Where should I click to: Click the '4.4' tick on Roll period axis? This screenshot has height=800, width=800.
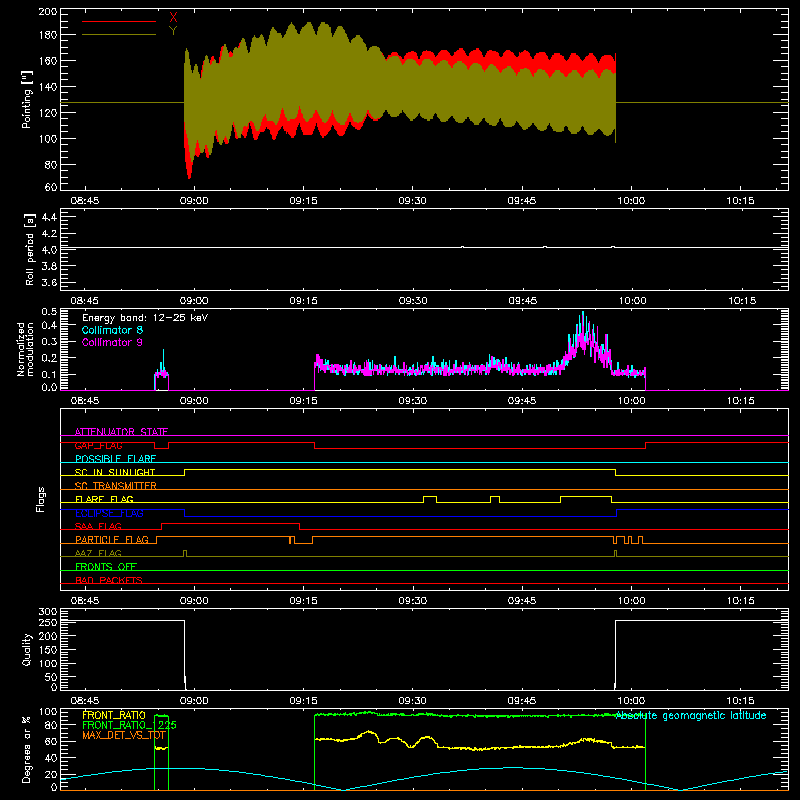click(x=49, y=217)
